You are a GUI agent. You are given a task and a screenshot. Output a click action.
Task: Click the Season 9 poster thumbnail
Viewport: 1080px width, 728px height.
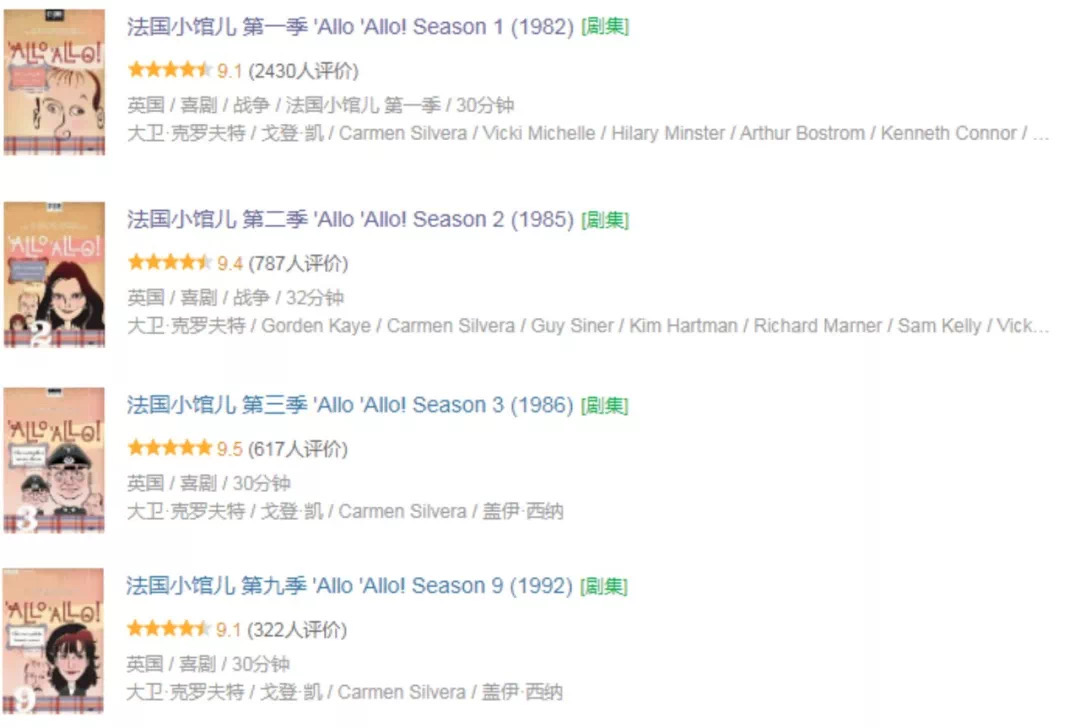point(53,641)
